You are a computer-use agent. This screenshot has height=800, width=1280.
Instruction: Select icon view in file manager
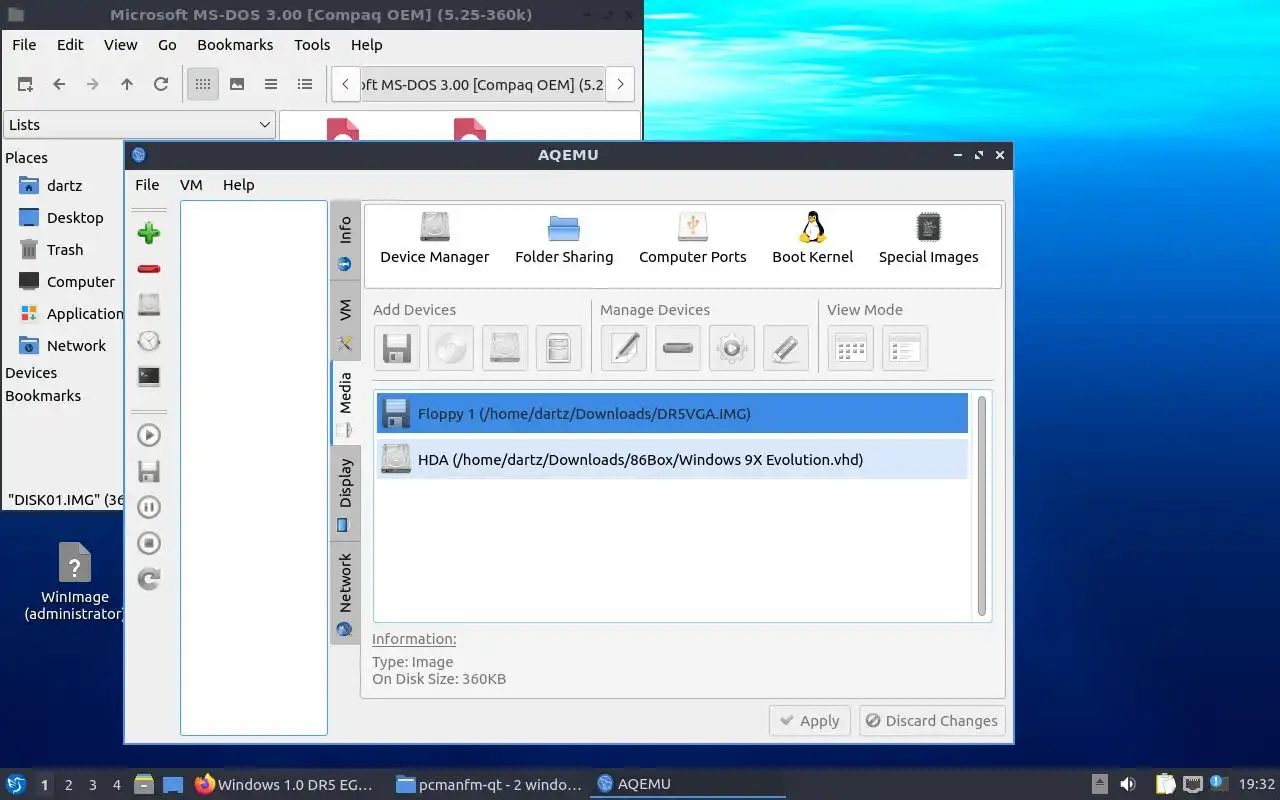pyautogui.click(x=203, y=85)
